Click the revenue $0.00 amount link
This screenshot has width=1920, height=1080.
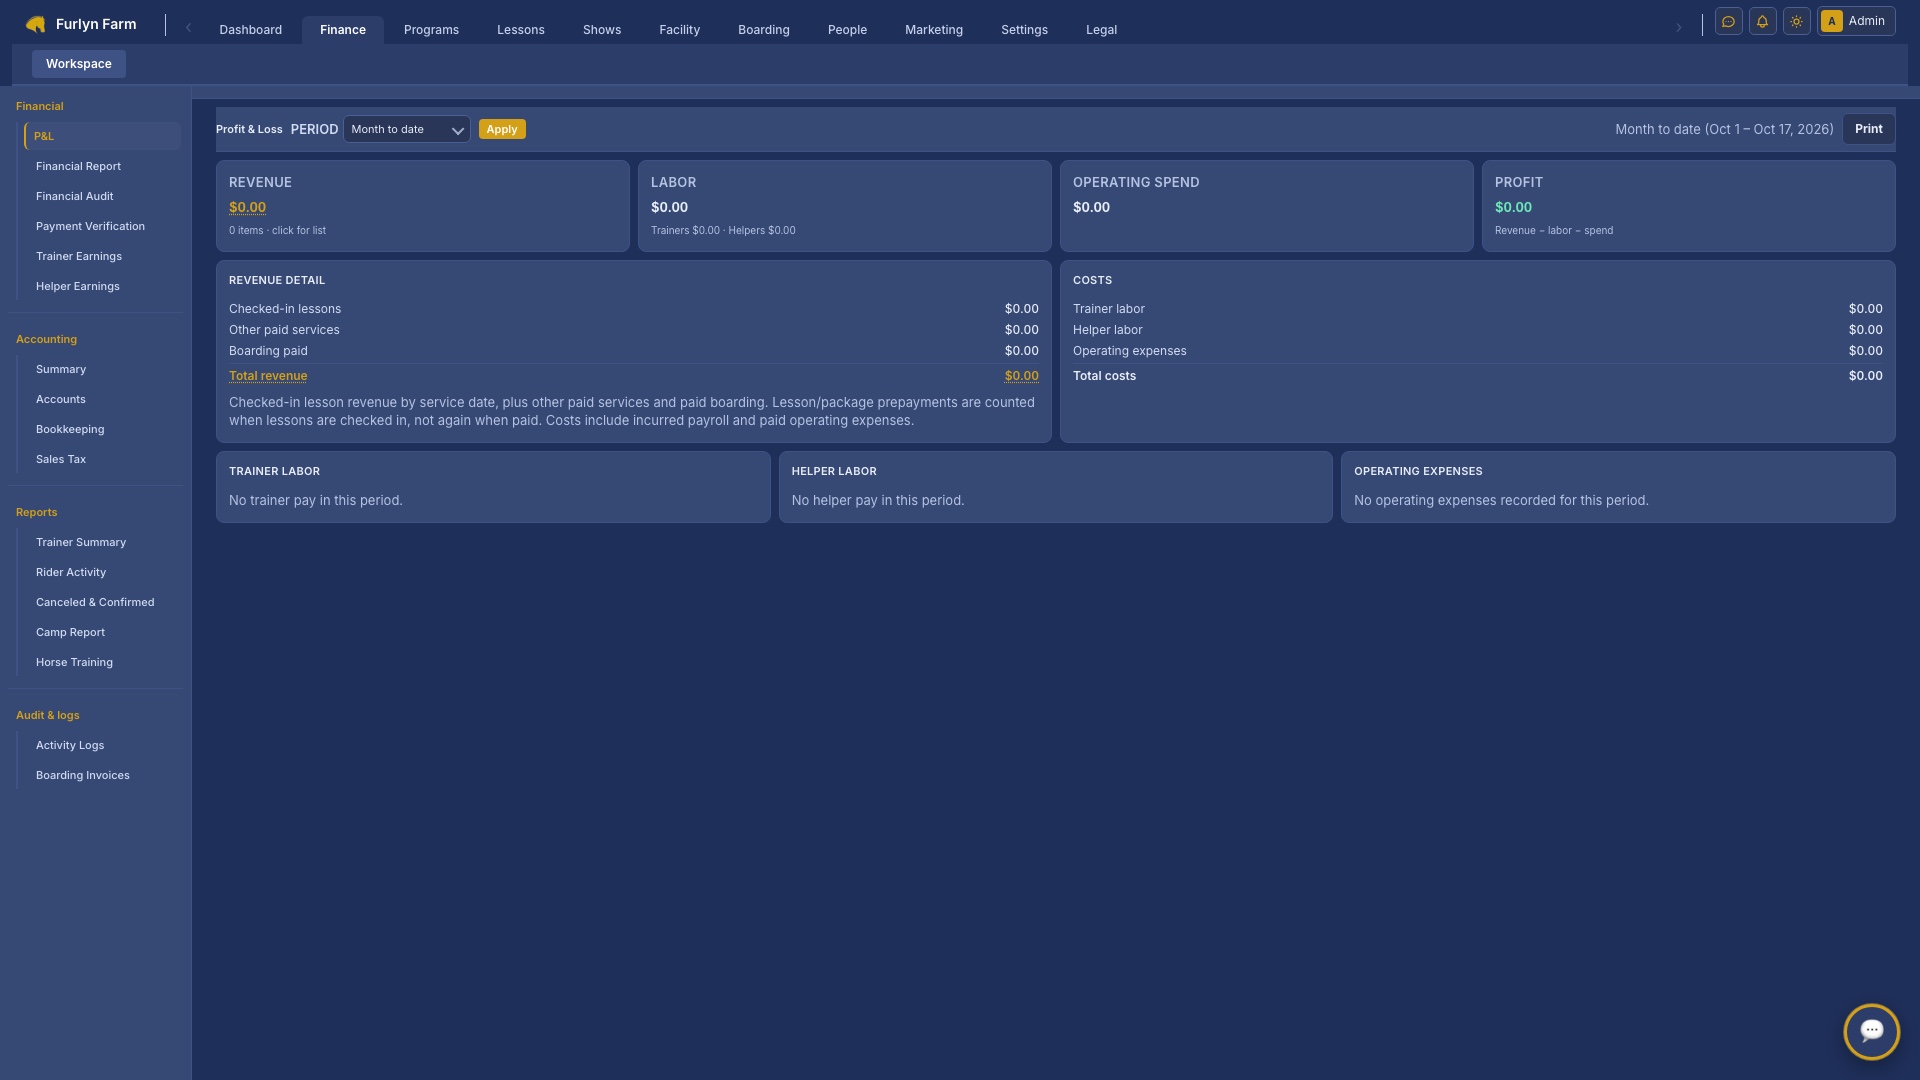tap(247, 207)
